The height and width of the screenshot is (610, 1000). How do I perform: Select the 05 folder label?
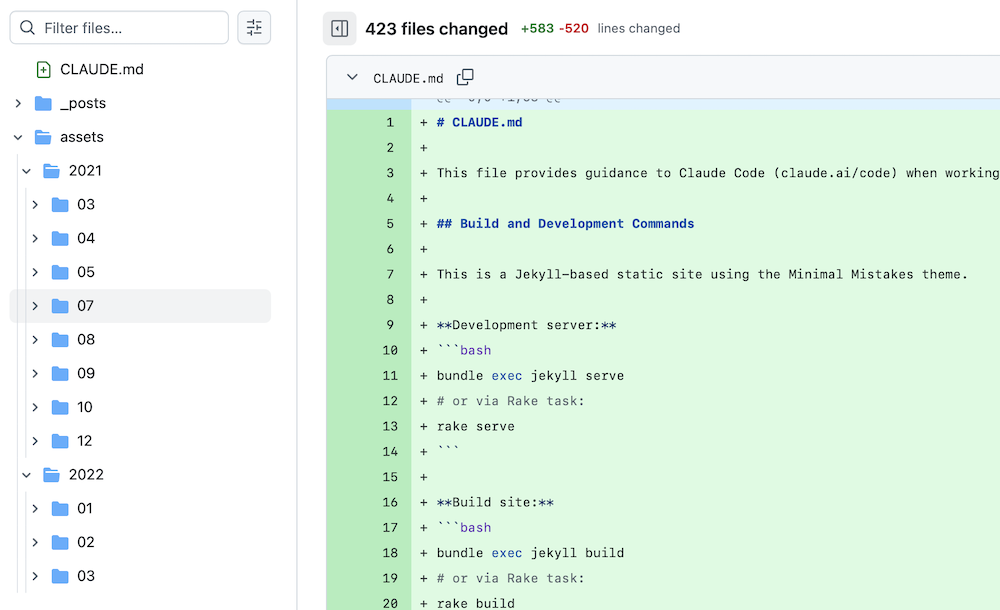(86, 272)
